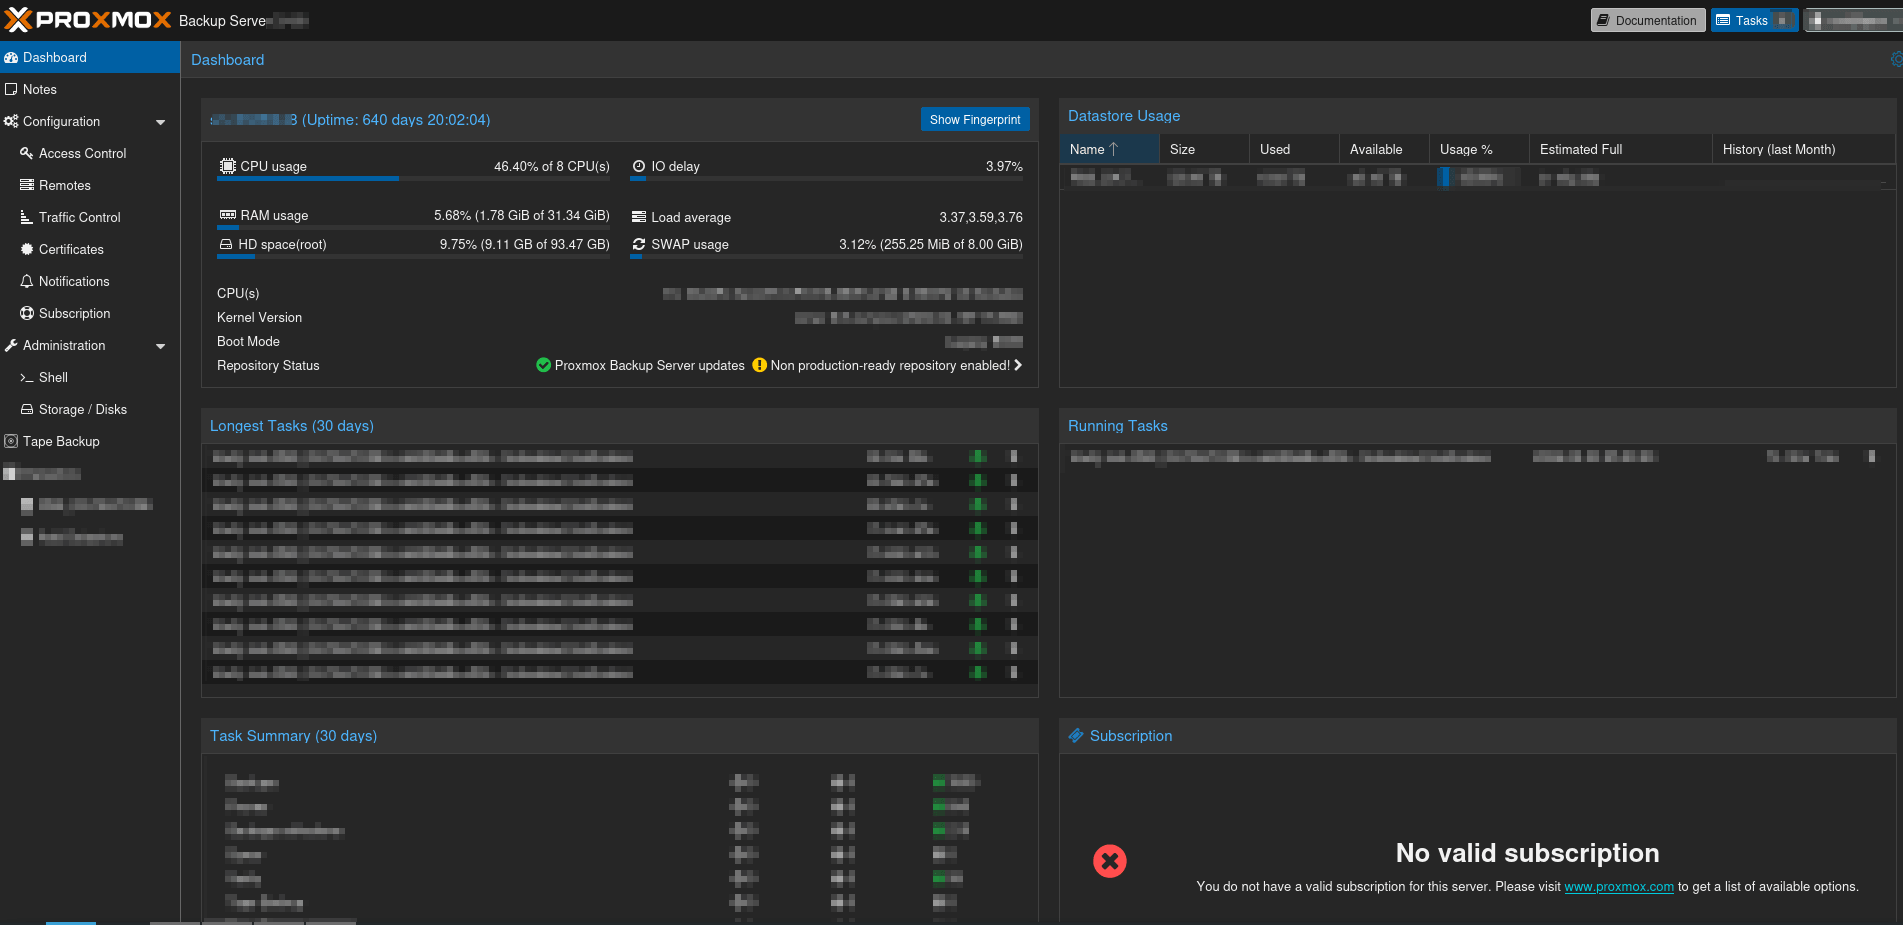Open the Subscription sidebar entry
The width and height of the screenshot is (1903, 925).
pos(90,313)
